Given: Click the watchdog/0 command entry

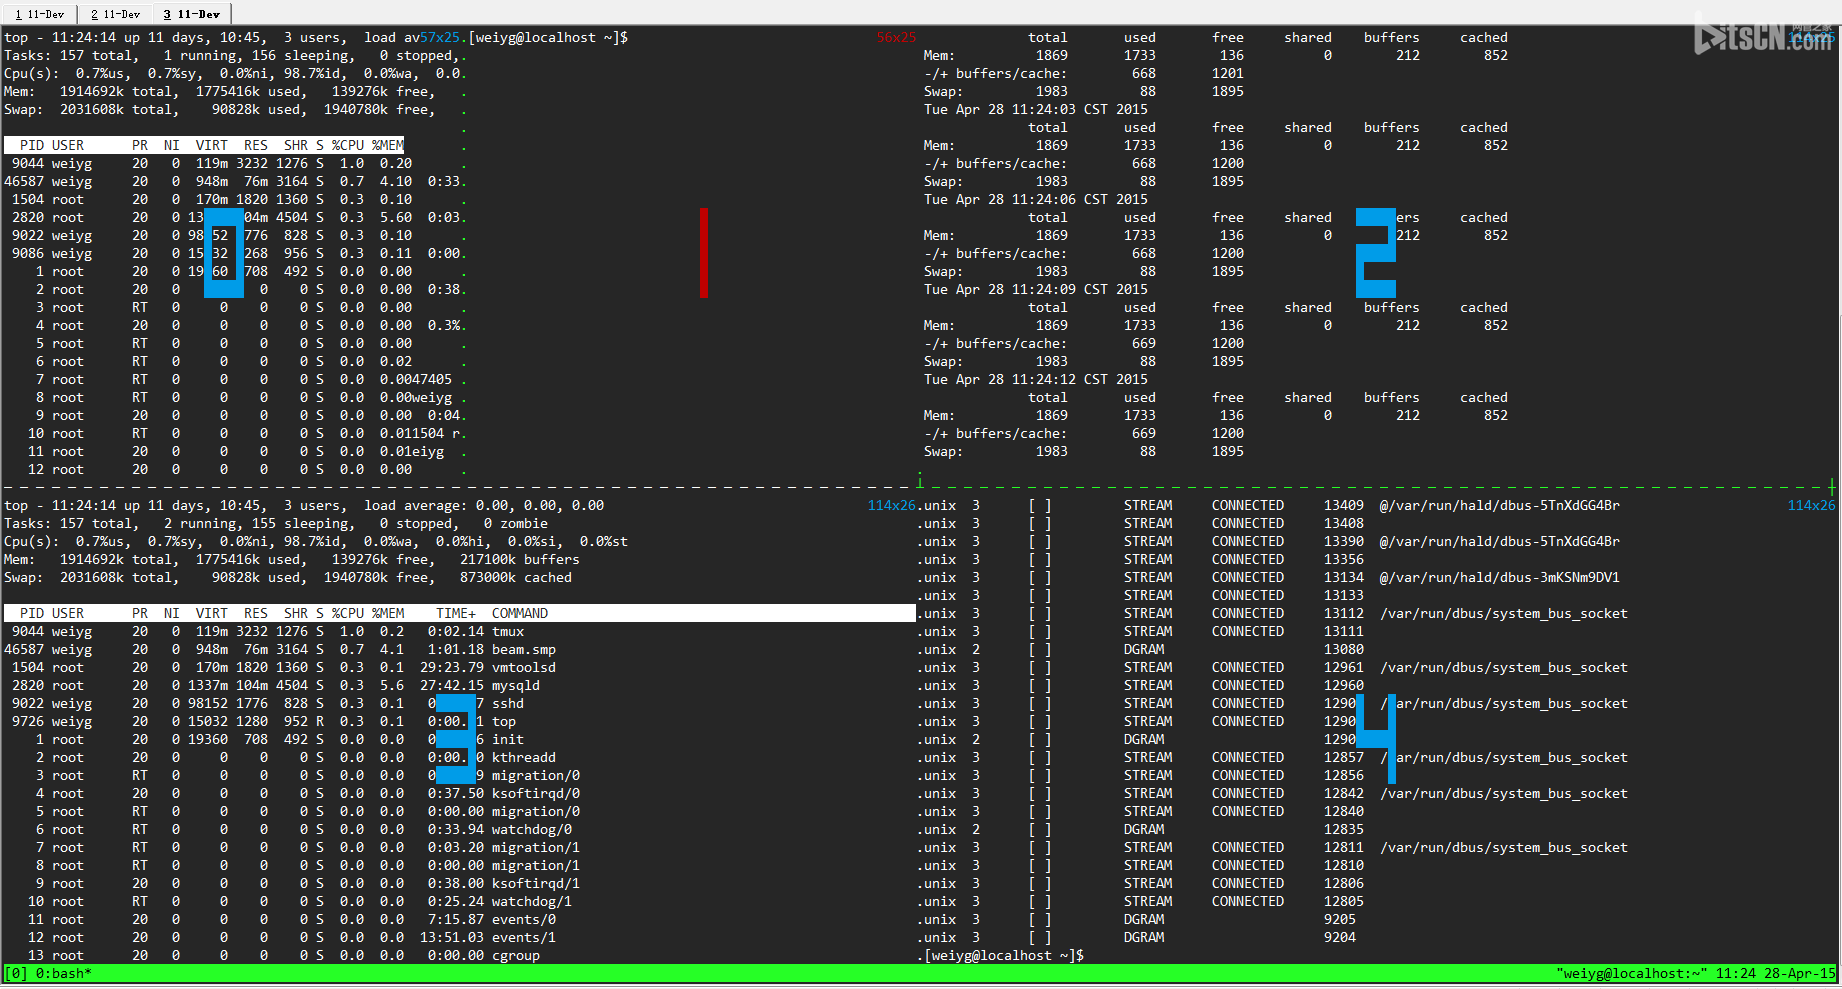Looking at the screenshot, I should tap(532, 830).
